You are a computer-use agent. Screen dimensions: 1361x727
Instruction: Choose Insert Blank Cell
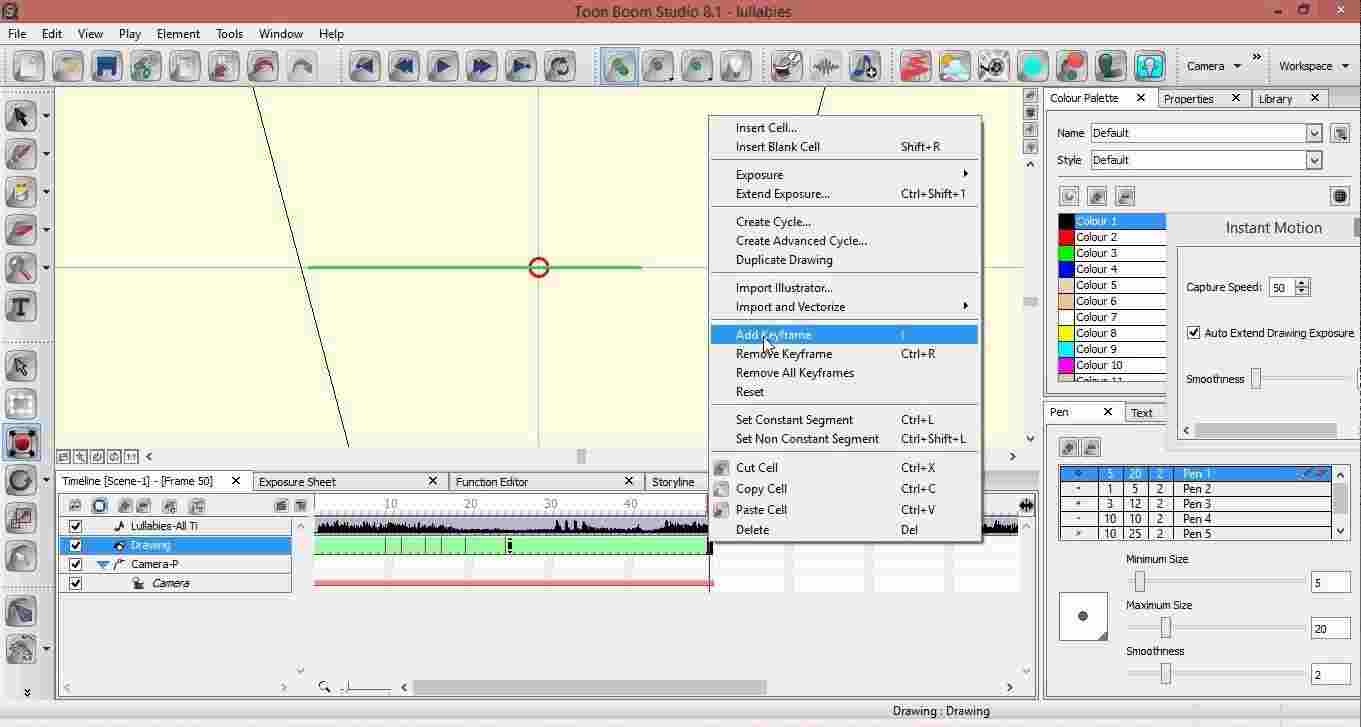click(x=844, y=147)
